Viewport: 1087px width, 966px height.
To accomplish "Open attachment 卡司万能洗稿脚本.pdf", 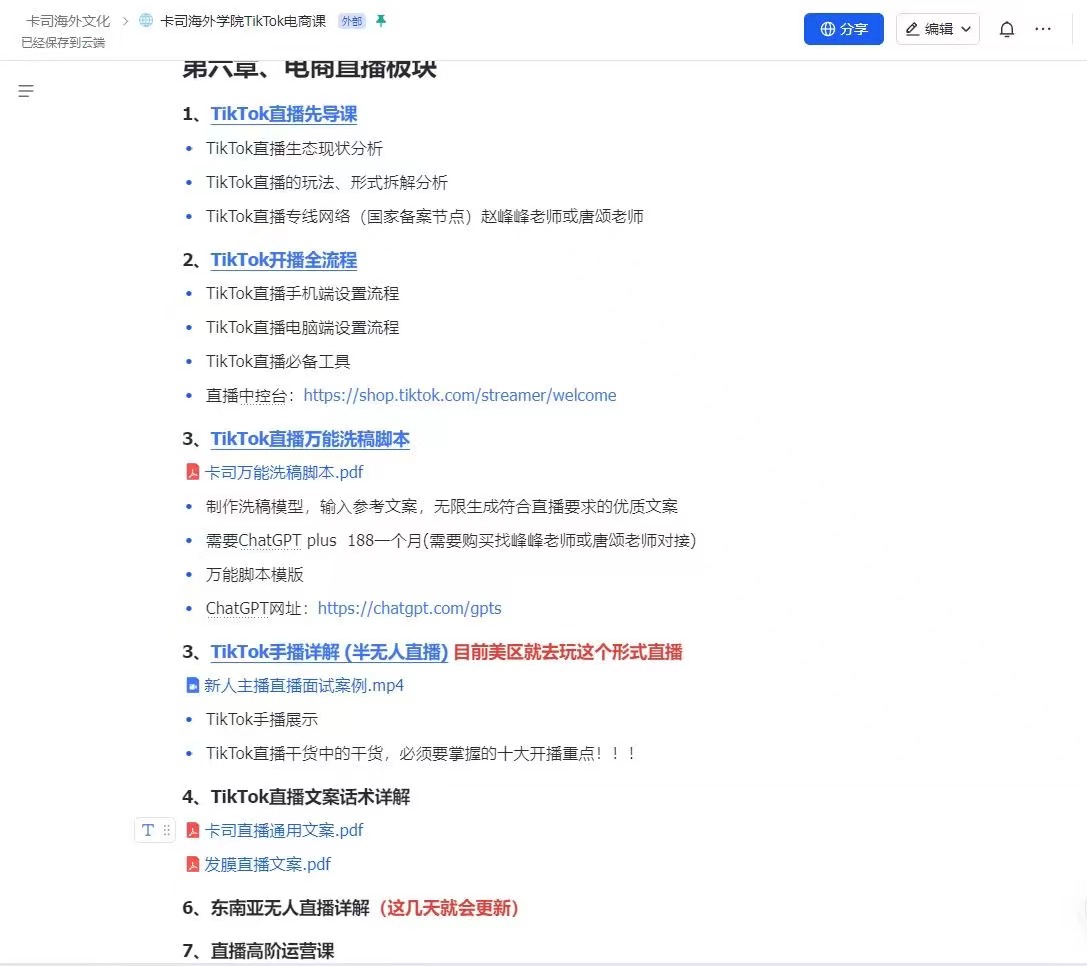I will click(284, 472).
